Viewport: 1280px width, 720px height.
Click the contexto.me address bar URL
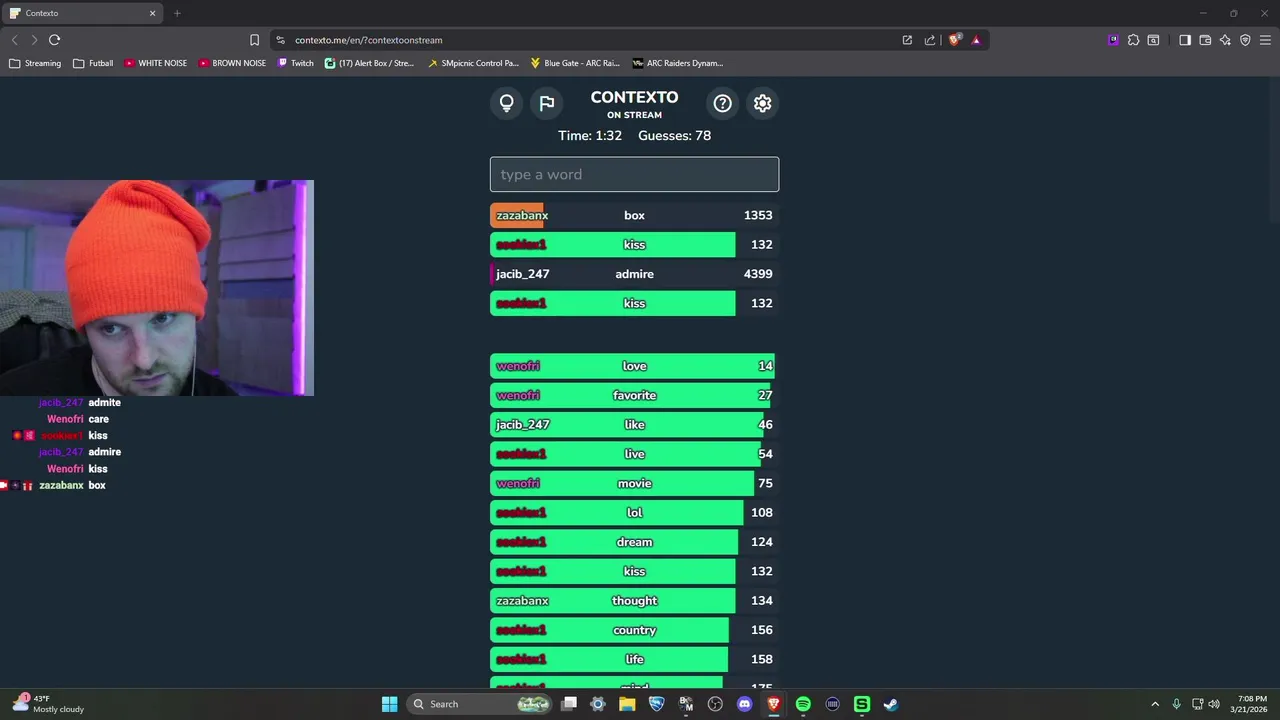click(368, 40)
